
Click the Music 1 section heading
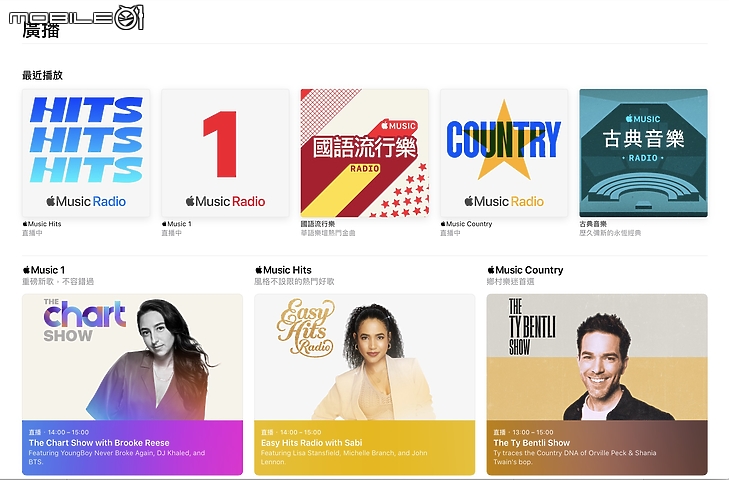44,270
